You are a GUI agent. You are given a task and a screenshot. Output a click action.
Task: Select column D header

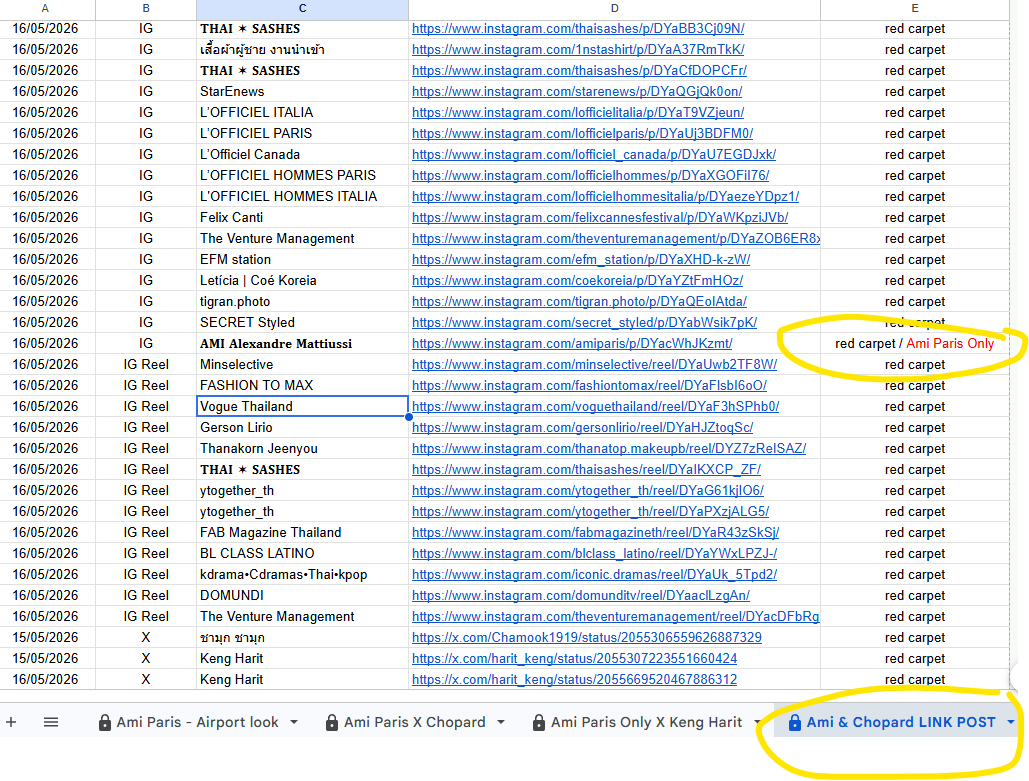[614, 9]
